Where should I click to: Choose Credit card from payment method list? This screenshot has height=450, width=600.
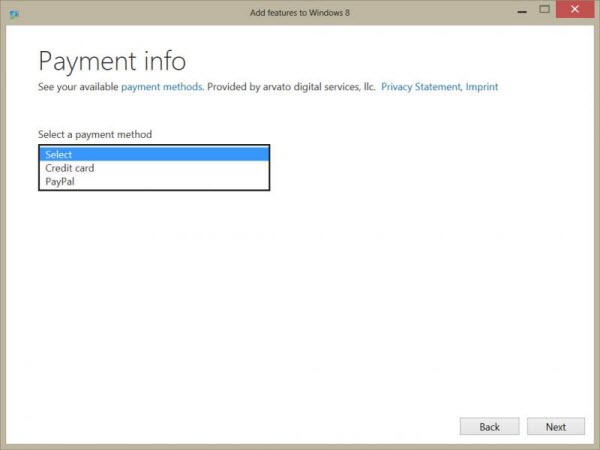click(x=154, y=168)
